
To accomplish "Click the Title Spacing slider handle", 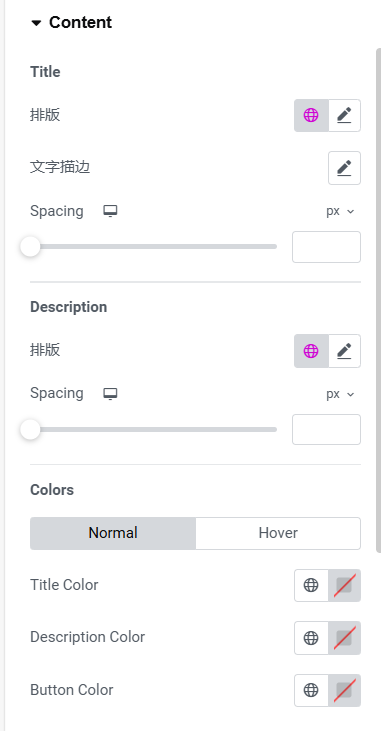I will tap(30, 246).
